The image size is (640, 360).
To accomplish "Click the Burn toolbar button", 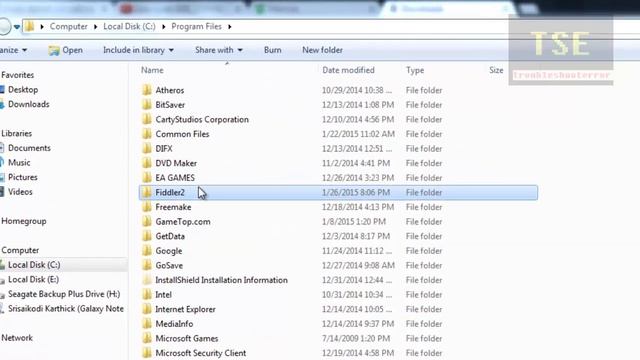I will (x=273, y=50).
